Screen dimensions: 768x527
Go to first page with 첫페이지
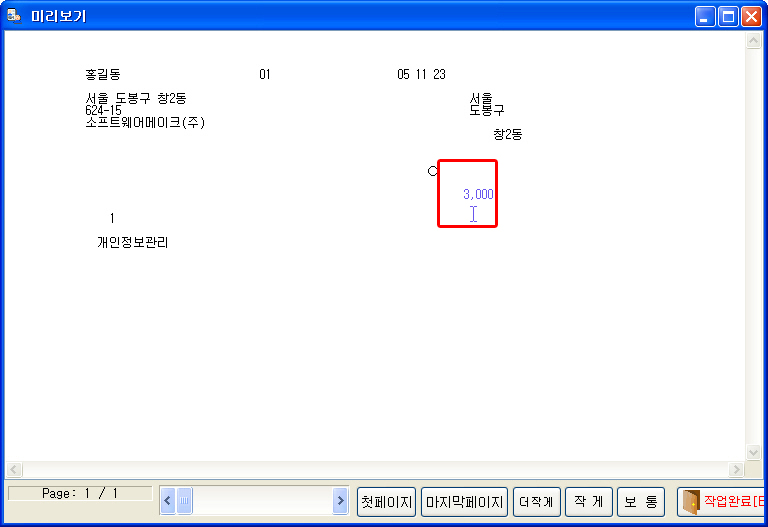(x=386, y=502)
